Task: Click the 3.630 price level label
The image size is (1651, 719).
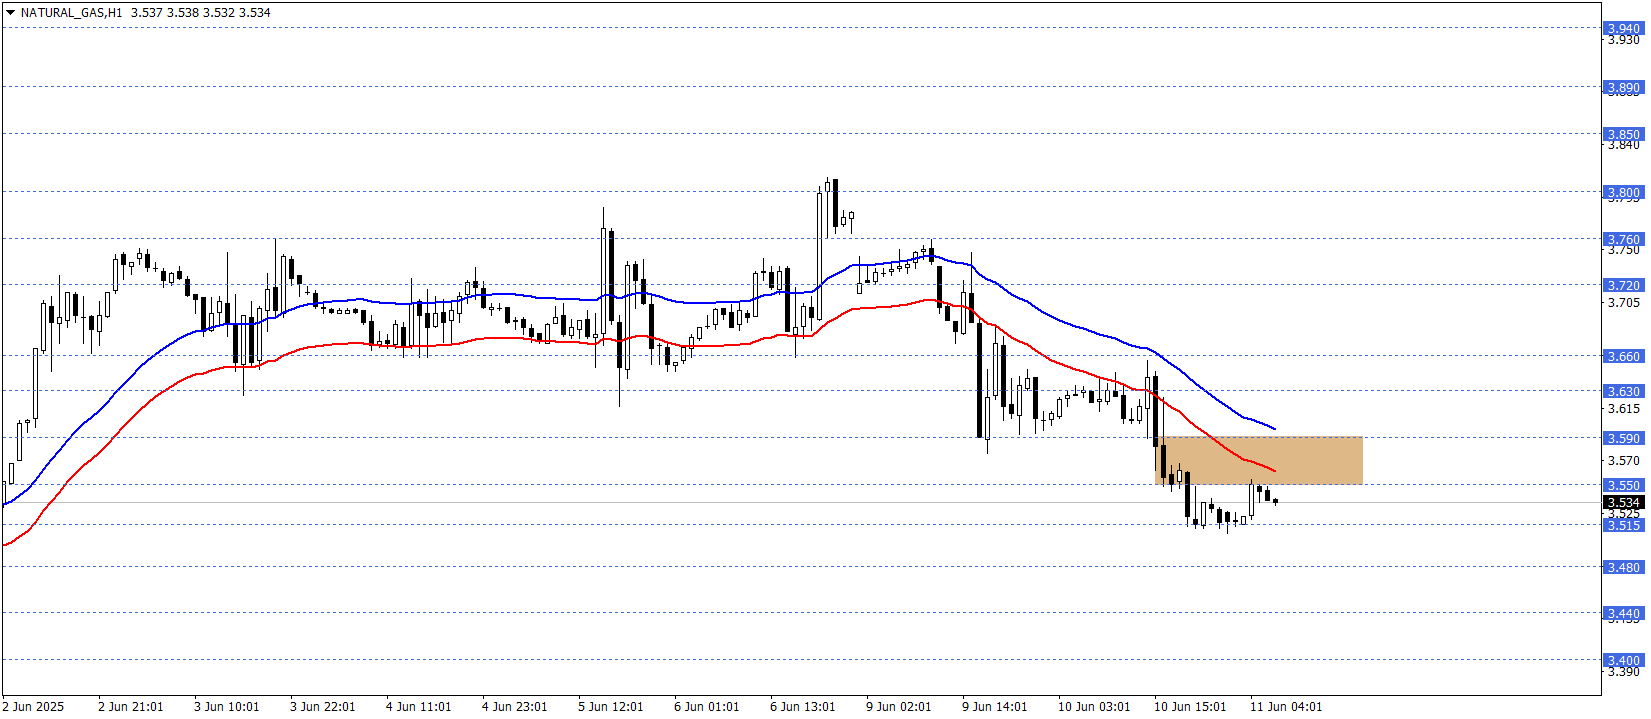Action: click(x=1624, y=392)
